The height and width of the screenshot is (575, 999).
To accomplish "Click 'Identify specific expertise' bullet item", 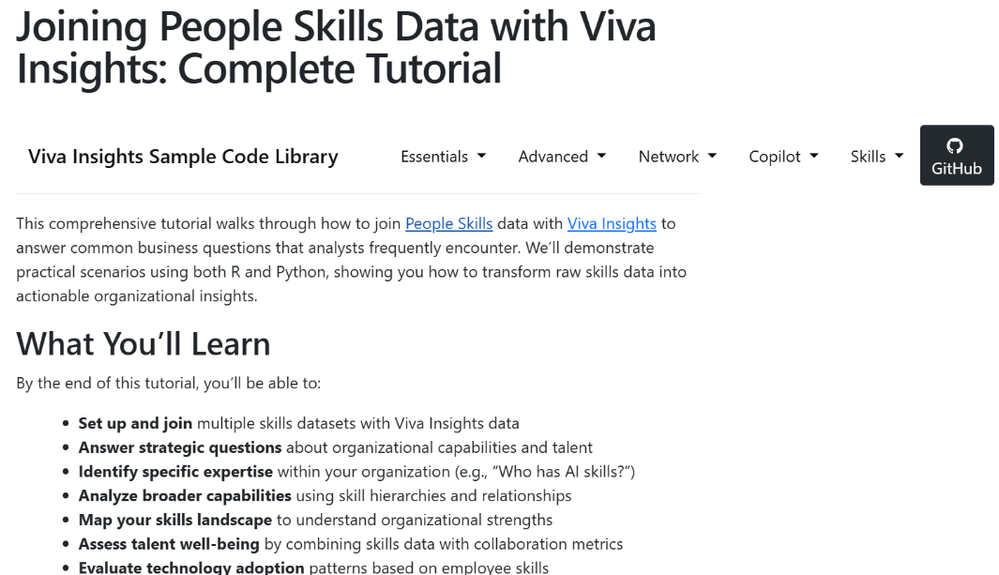I will [175, 471].
